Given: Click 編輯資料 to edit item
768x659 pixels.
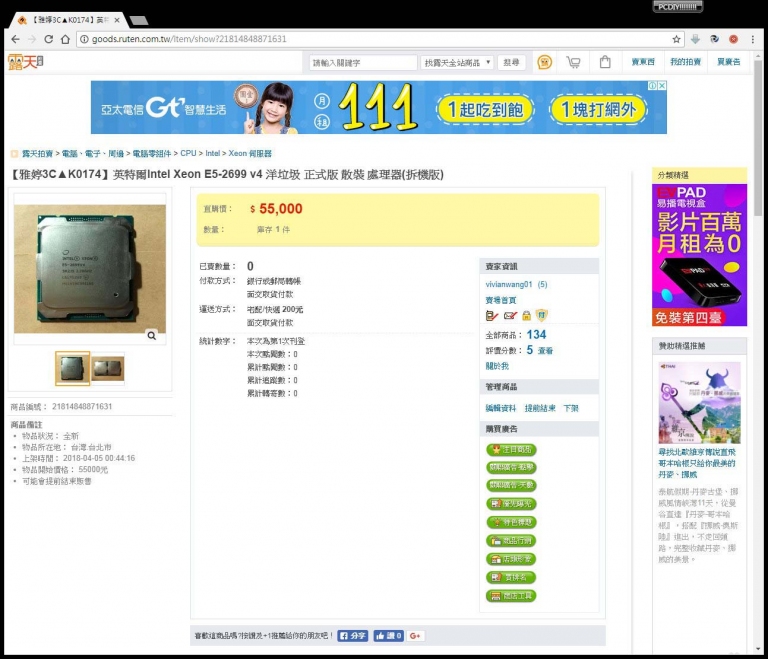Looking at the screenshot, I should click(501, 408).
